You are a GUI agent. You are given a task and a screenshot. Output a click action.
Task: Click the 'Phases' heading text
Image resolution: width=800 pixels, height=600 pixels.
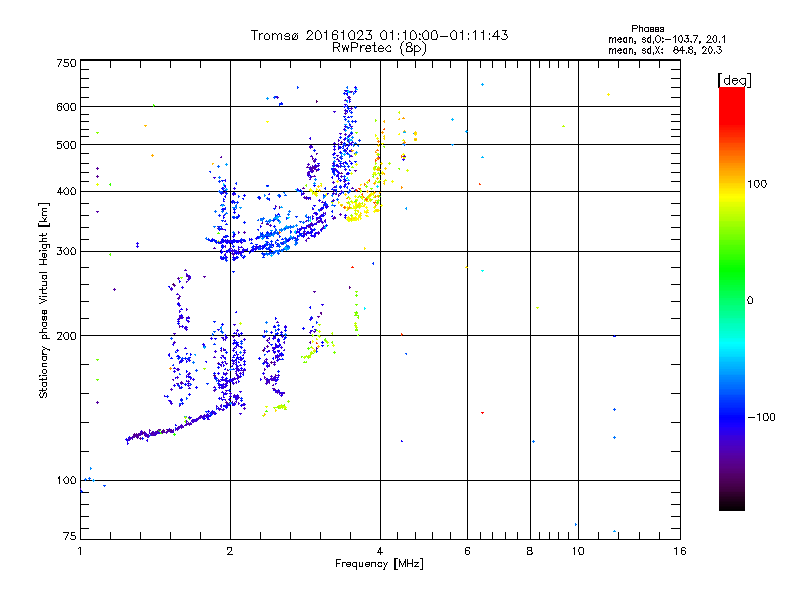(x=647, y=29)
